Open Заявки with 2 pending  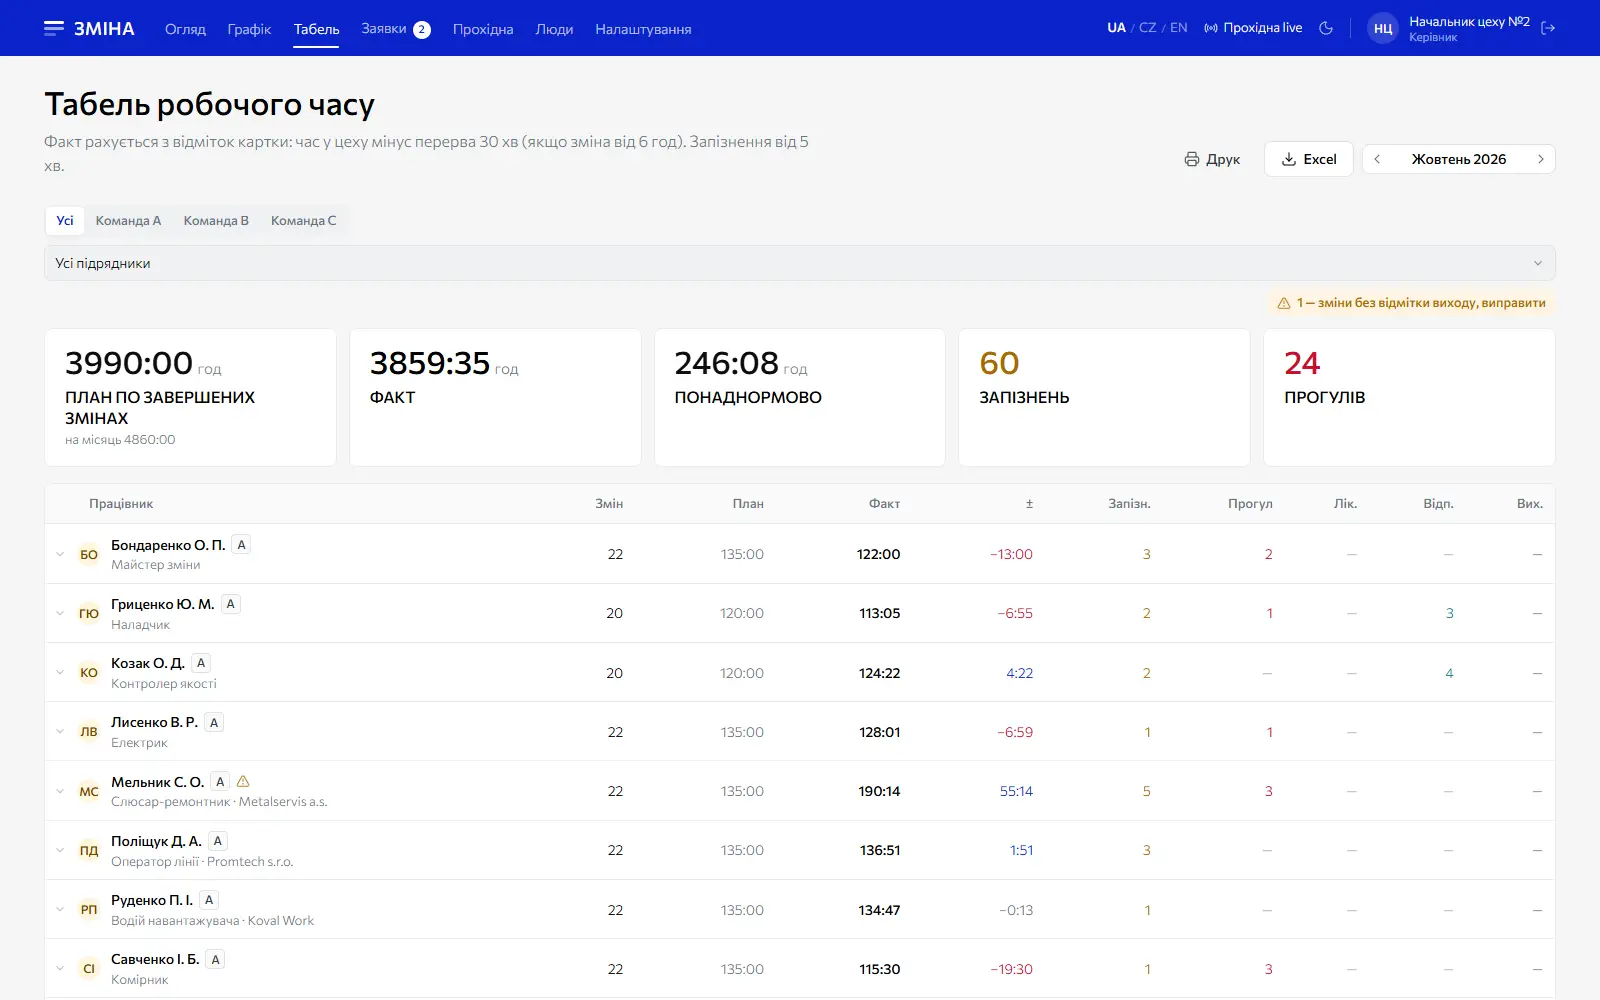pos(395,29)
